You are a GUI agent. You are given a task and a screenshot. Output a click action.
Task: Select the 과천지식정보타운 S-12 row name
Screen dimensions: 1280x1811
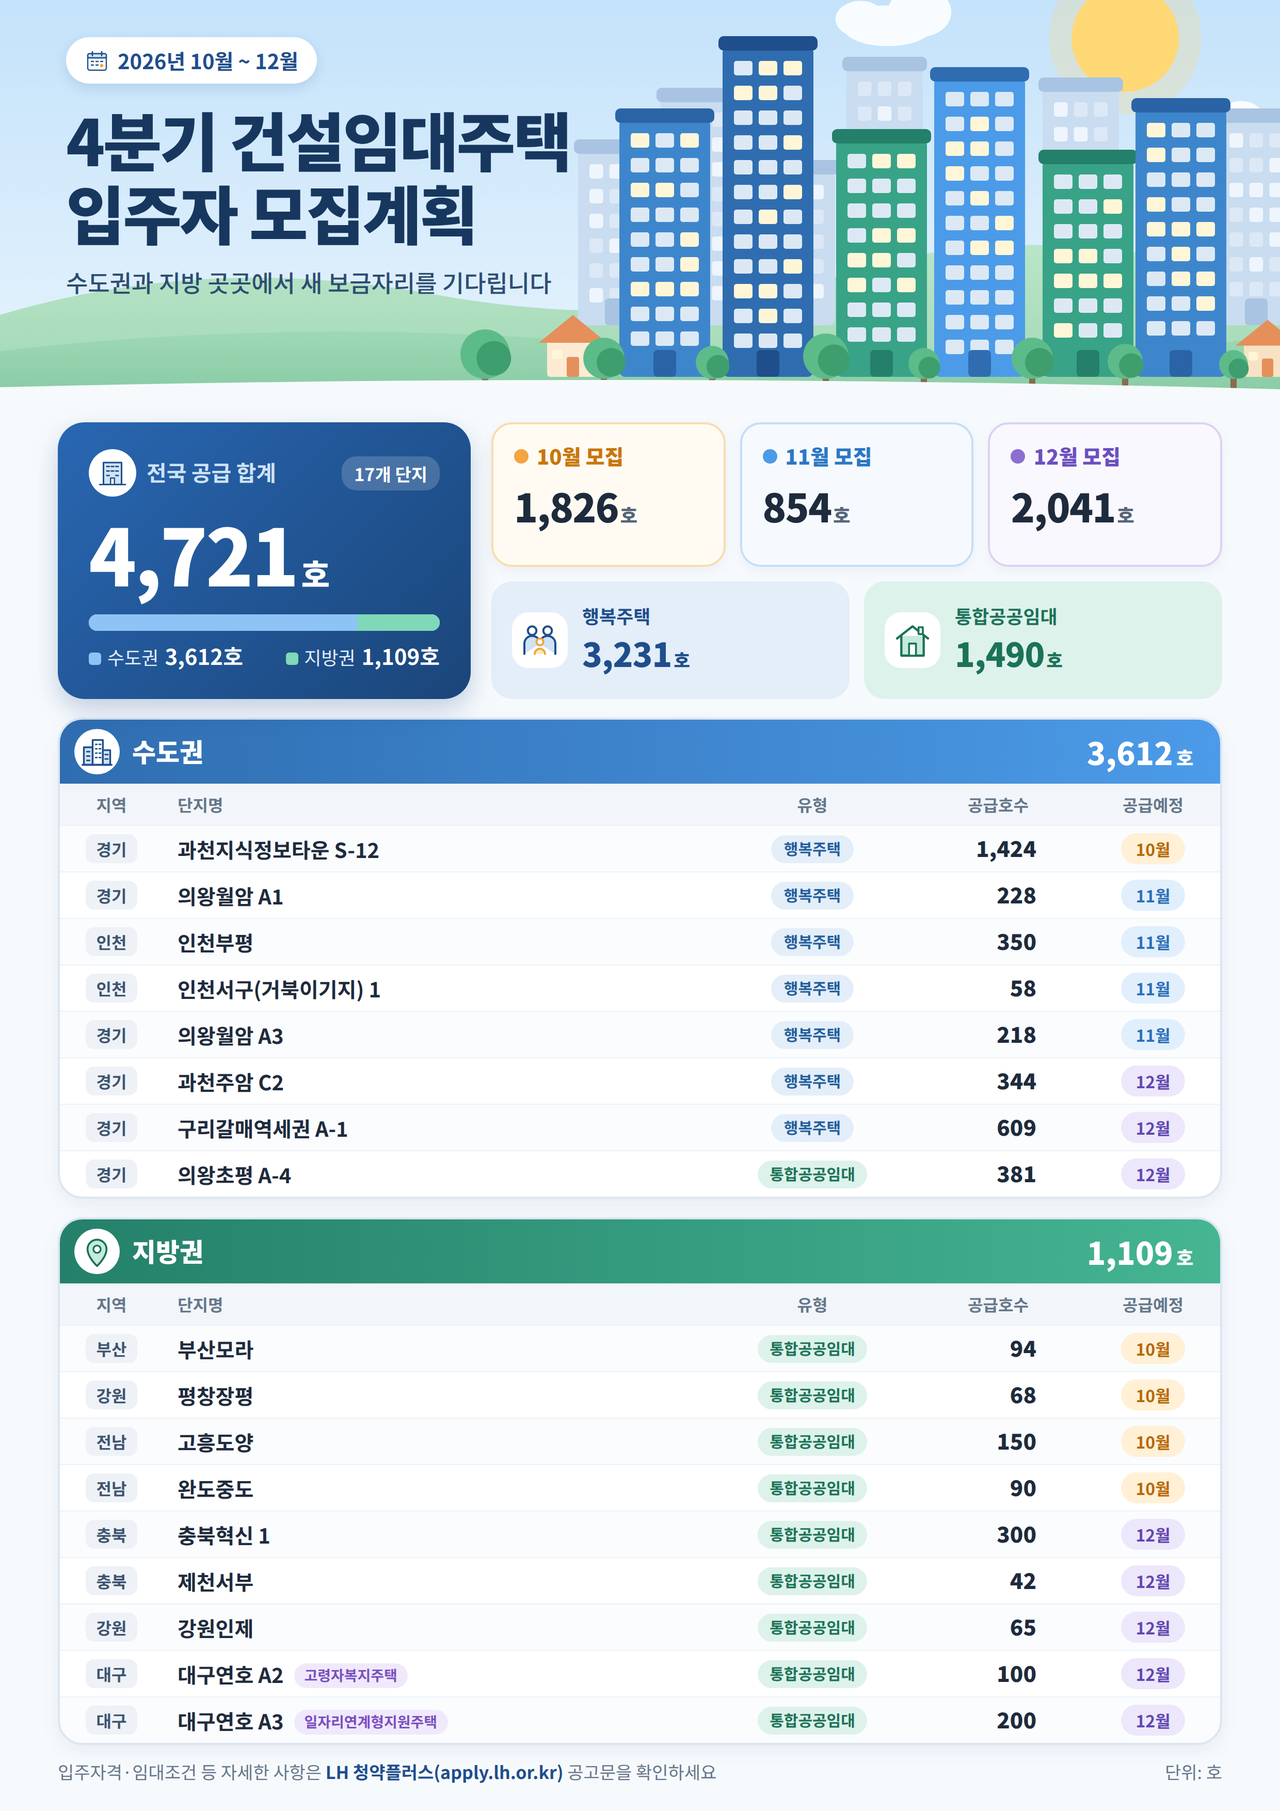click(278, 850)
